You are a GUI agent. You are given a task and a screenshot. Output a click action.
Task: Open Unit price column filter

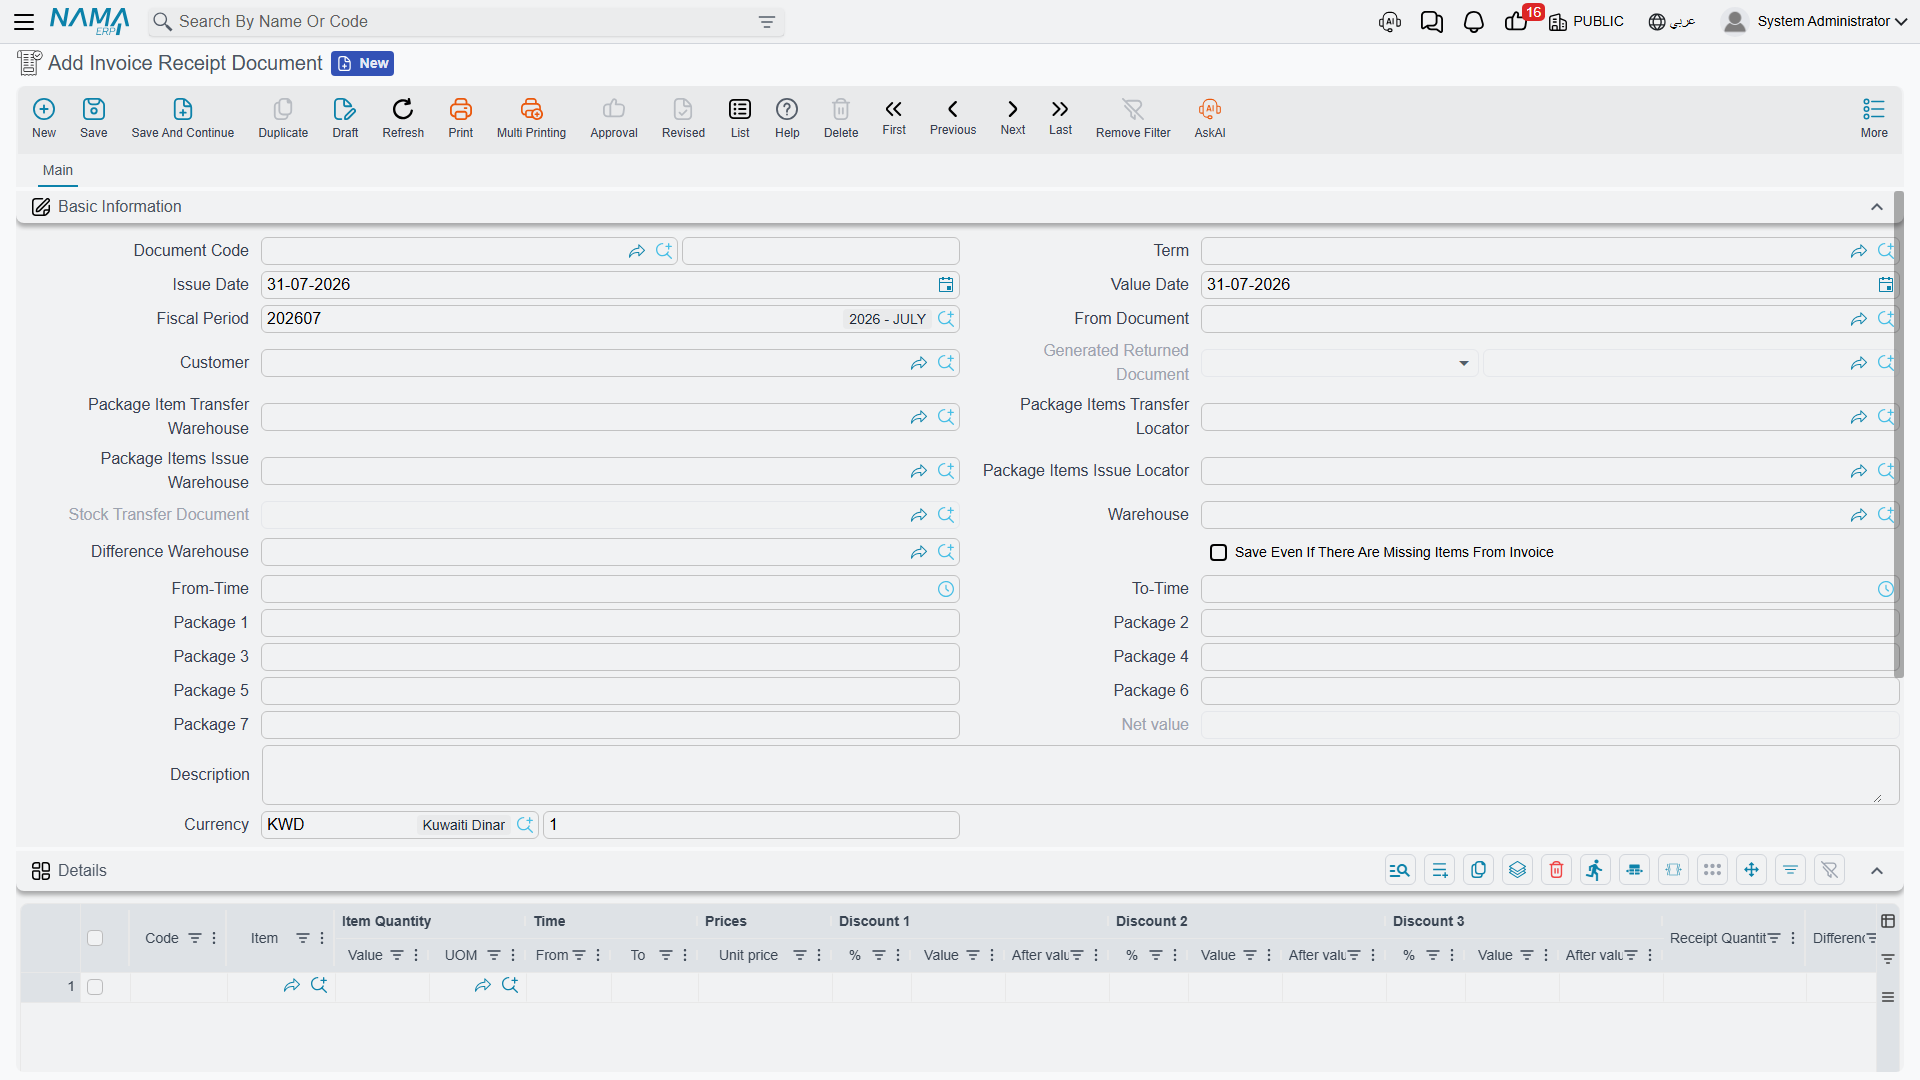tap(800, 955)
